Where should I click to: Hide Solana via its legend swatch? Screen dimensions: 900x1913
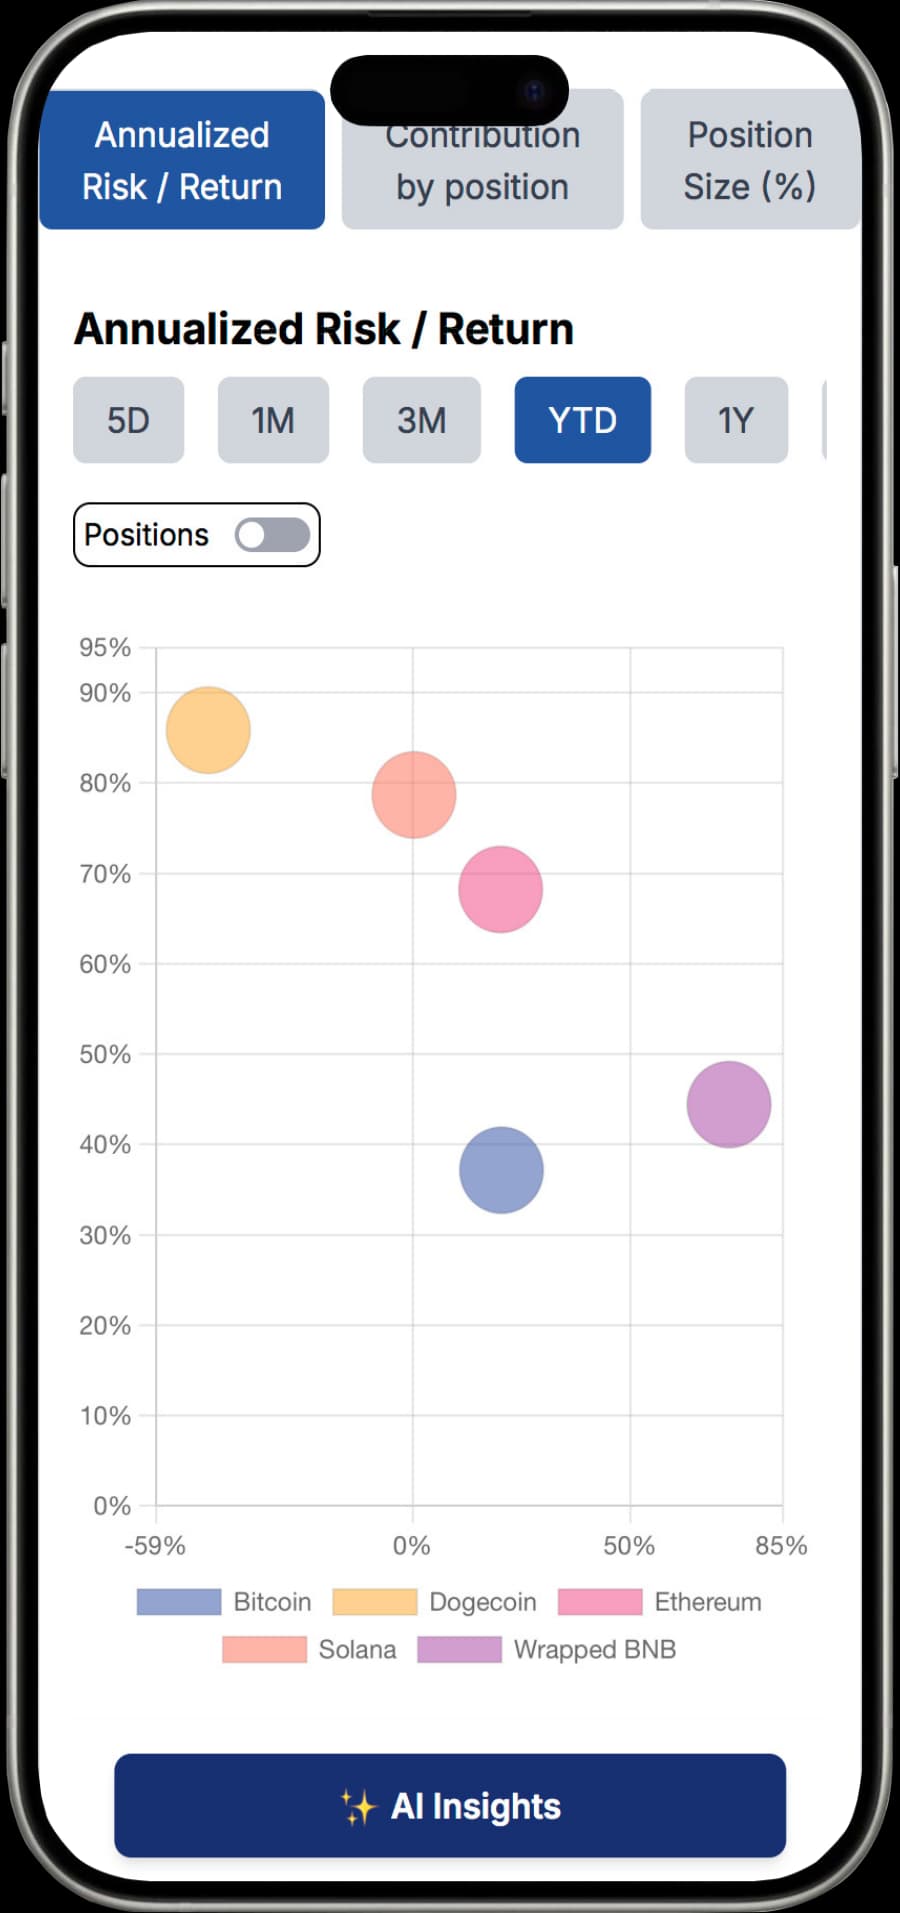click(264, 1649)
